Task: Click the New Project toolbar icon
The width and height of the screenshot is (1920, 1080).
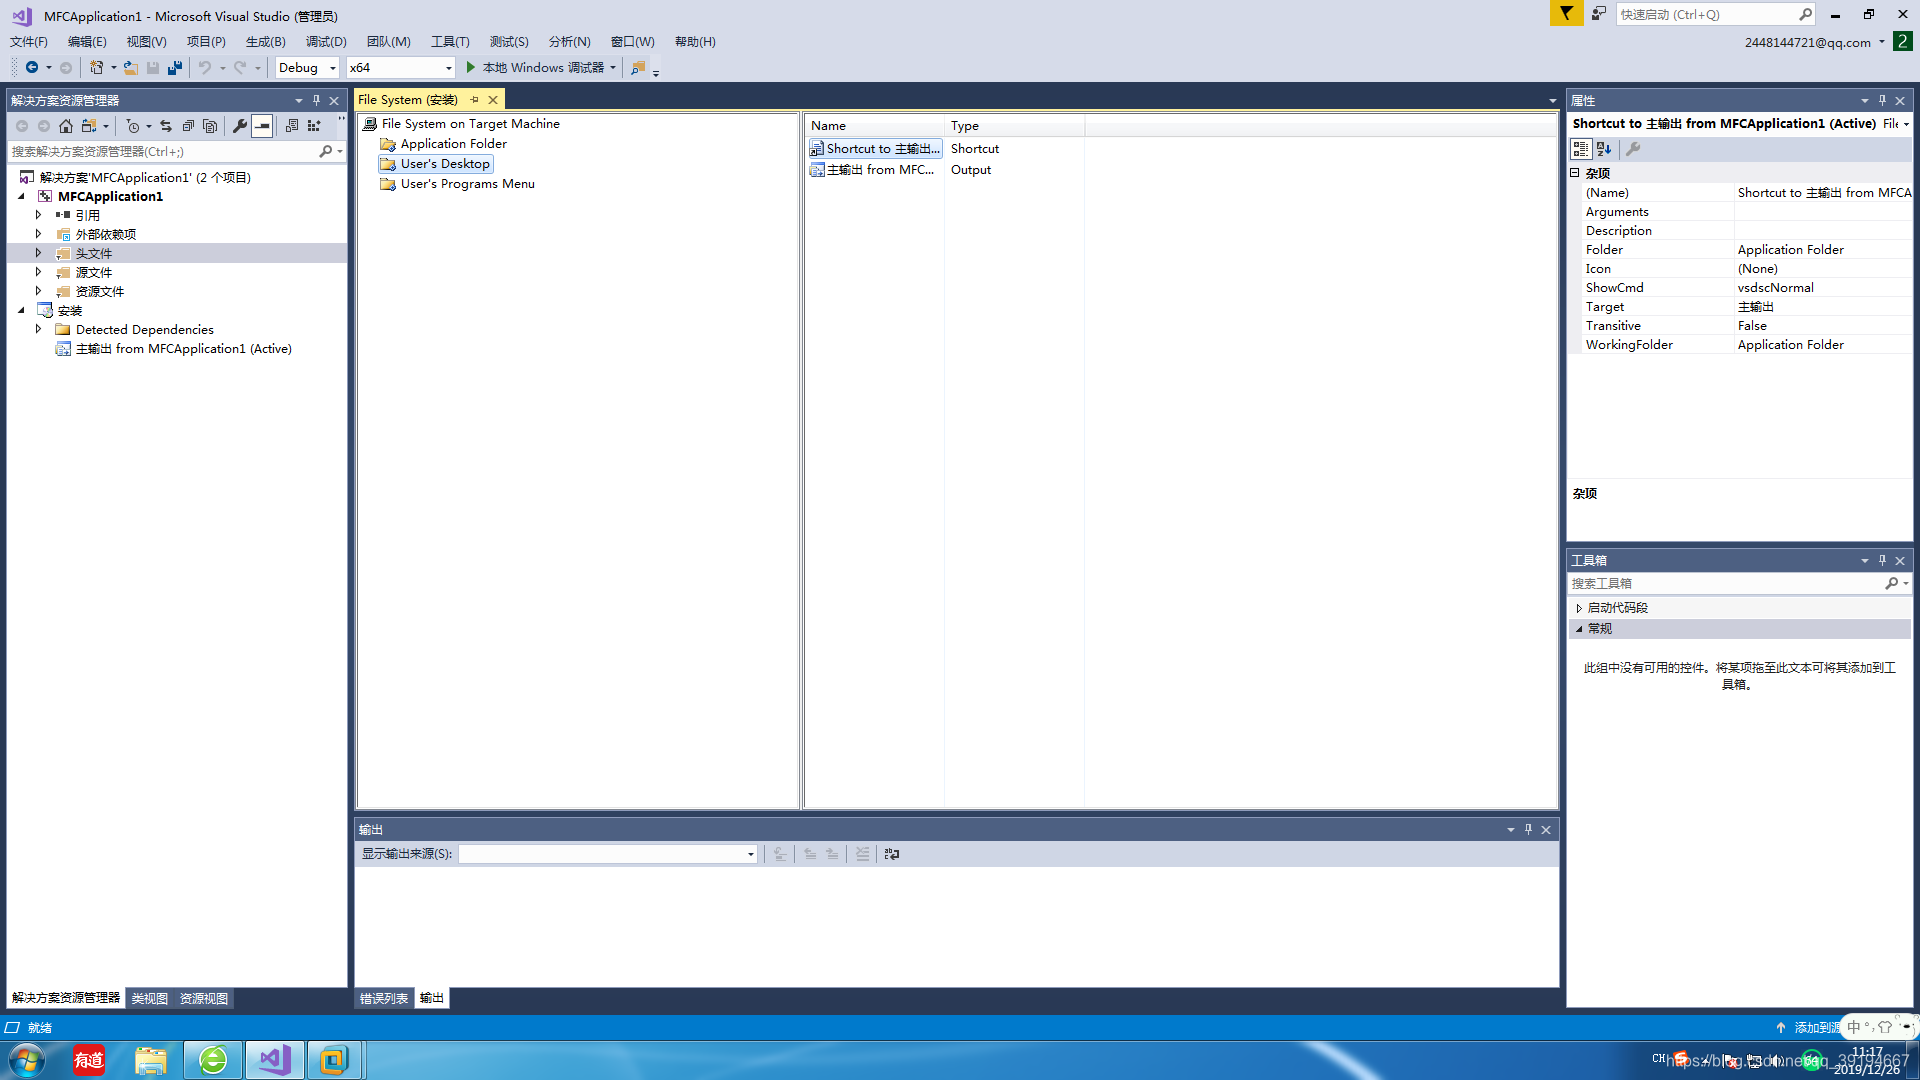Action: point(96,68)
